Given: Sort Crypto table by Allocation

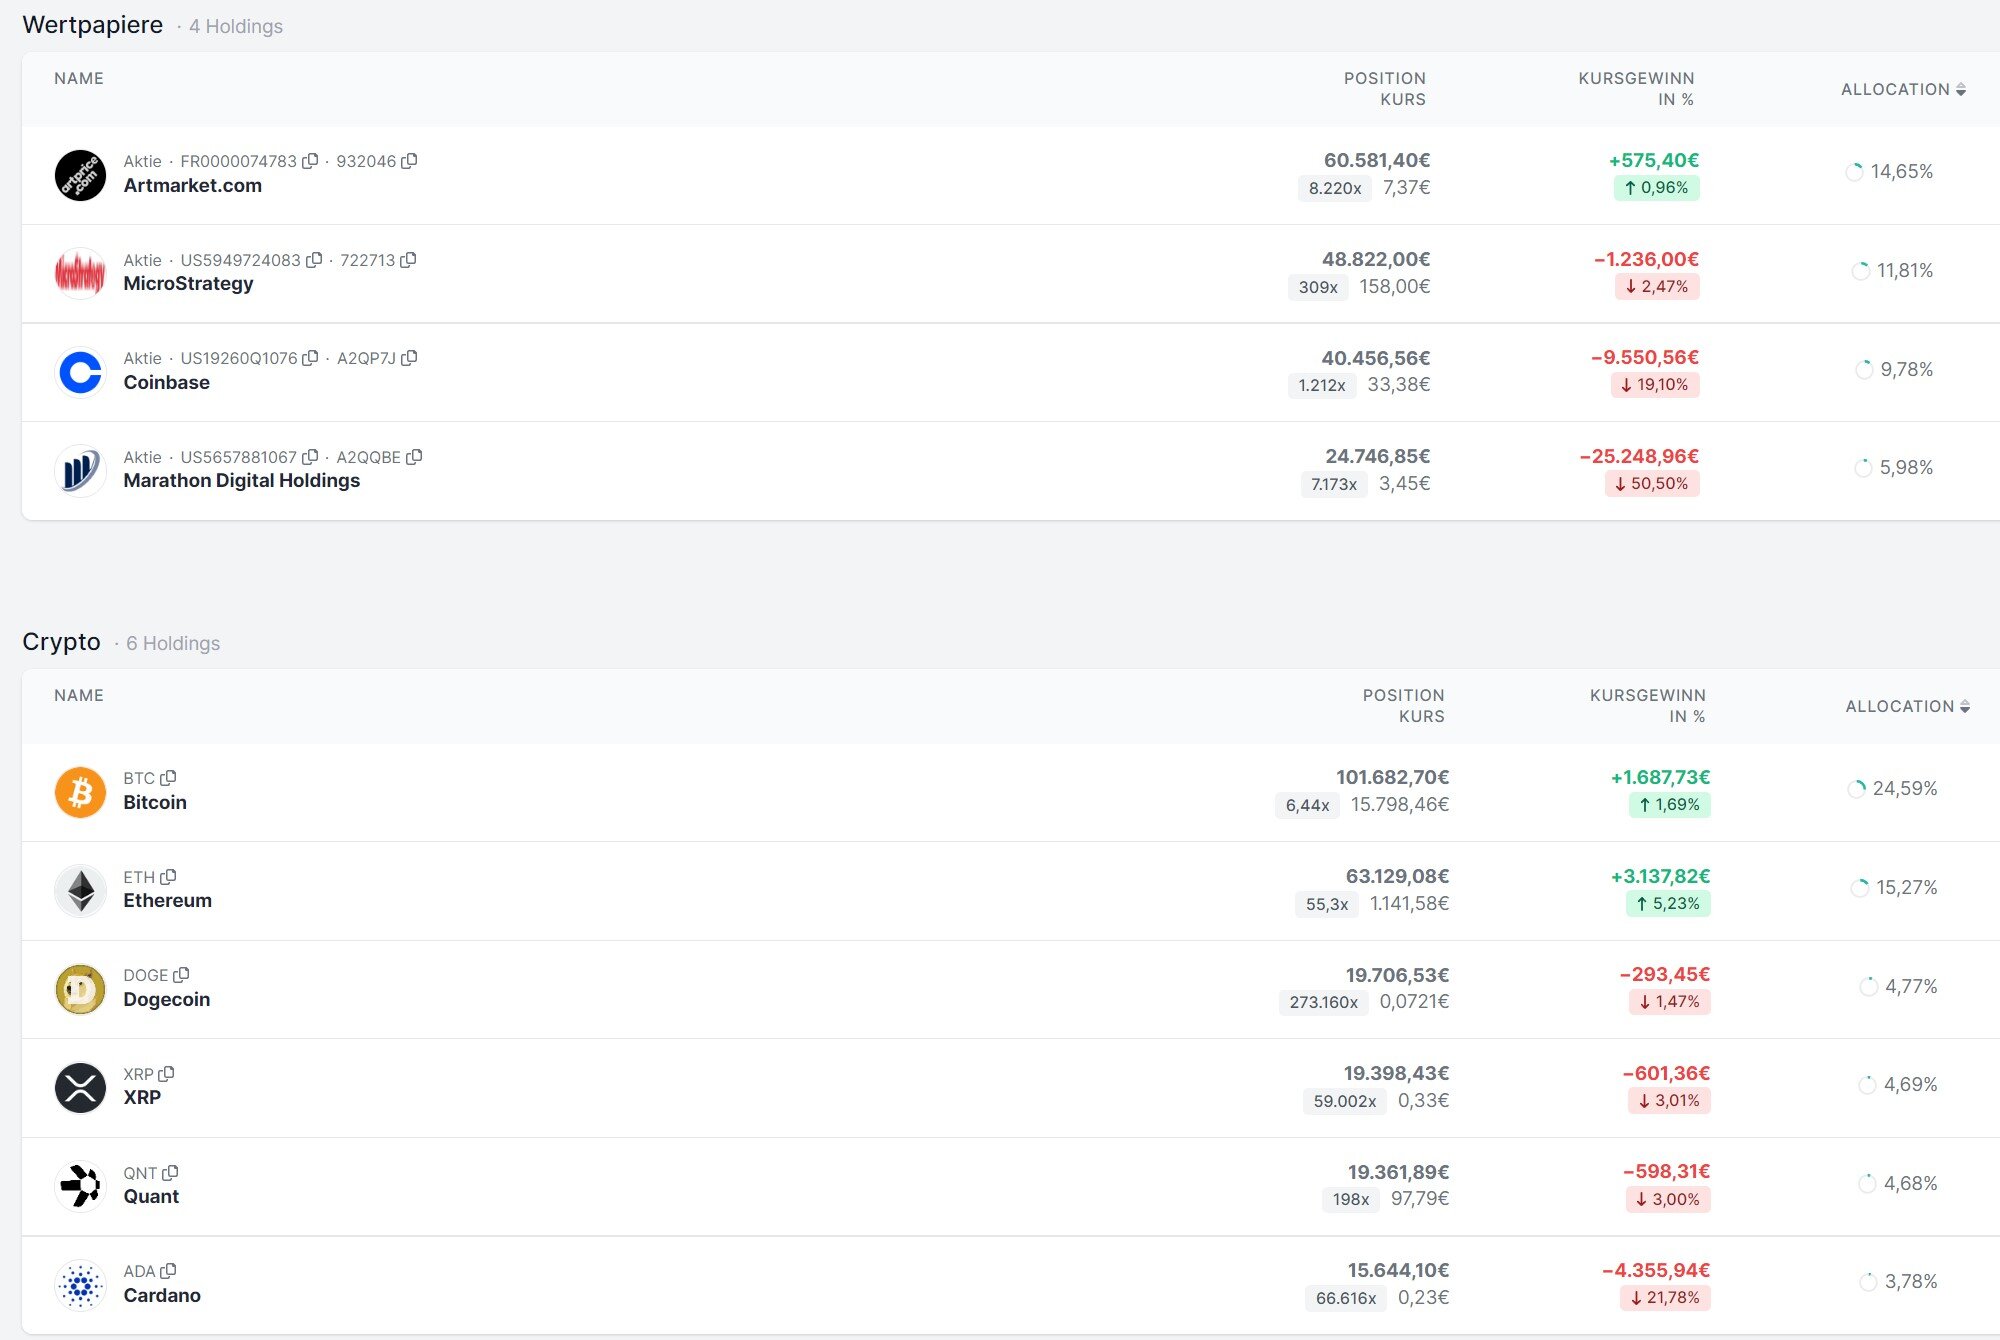Looking at the screenshot, I should tap(1907, 707).
